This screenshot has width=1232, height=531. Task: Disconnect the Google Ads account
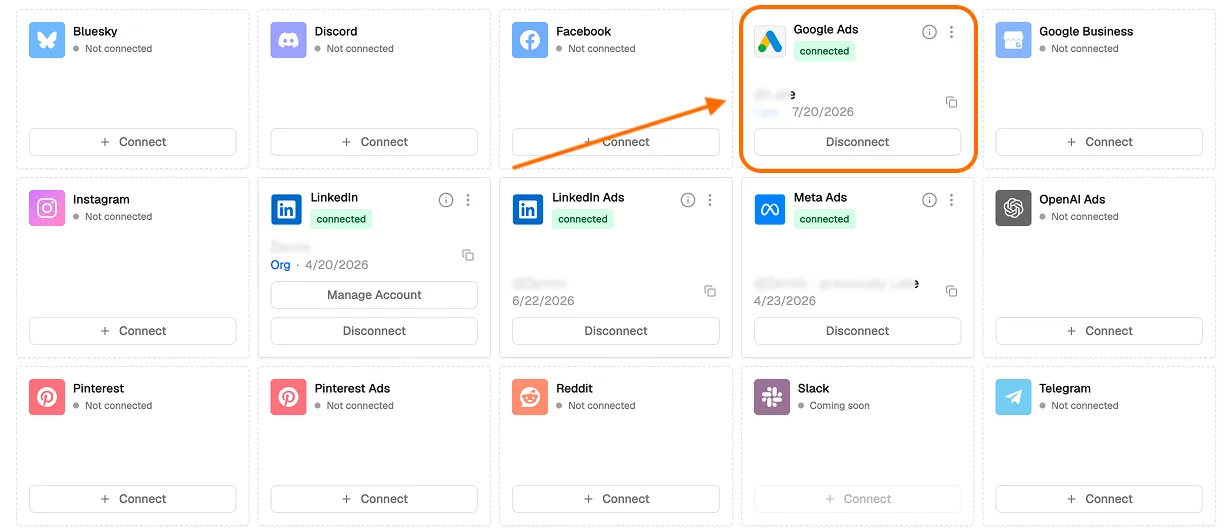pos(857,142)
